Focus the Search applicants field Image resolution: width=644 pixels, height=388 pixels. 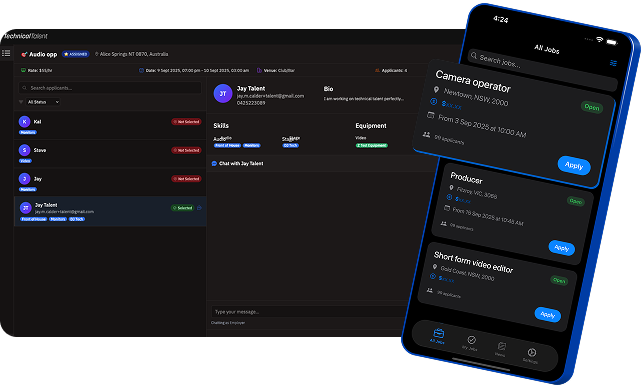pos(110,88)
